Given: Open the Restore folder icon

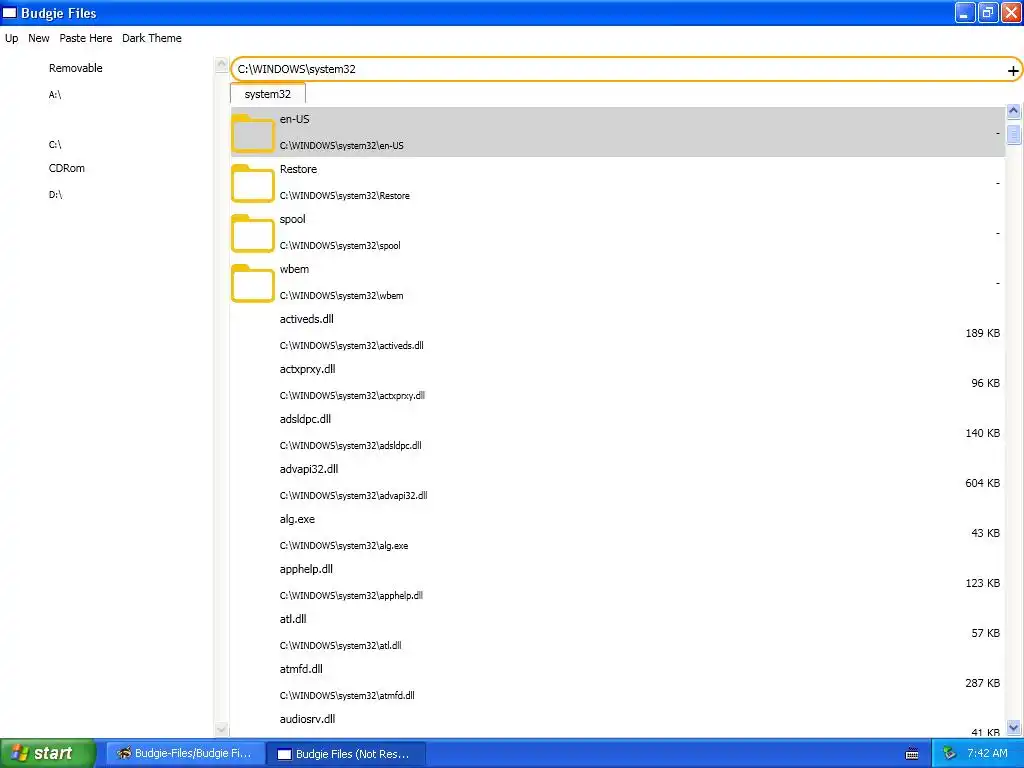Looking at the screenshot, I should [253, 183].
